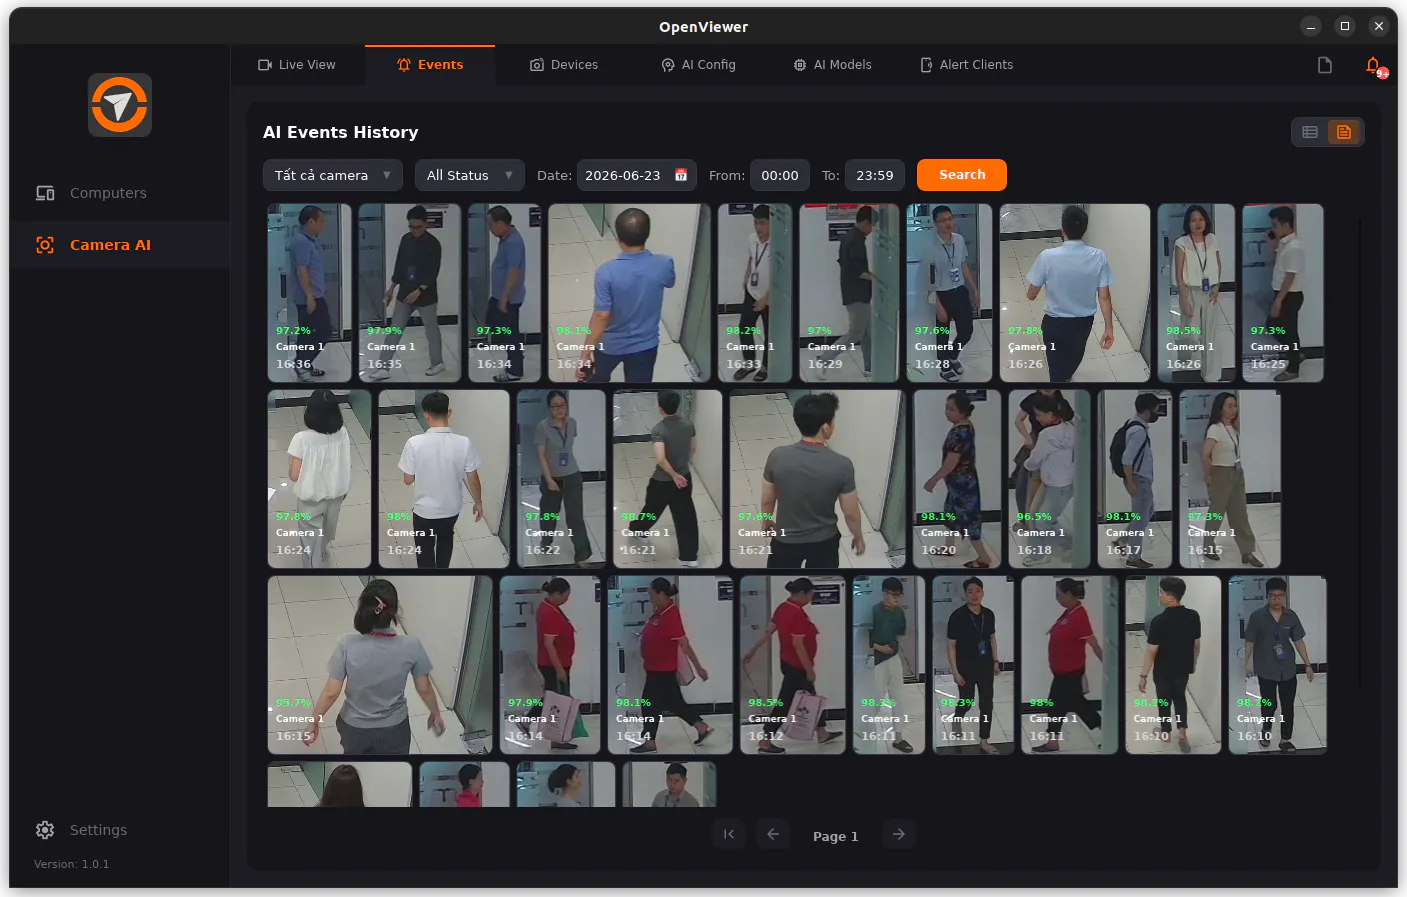Open event thumbnail at 16:17
Viewport: 1407px width, 897px height.
1135,479
